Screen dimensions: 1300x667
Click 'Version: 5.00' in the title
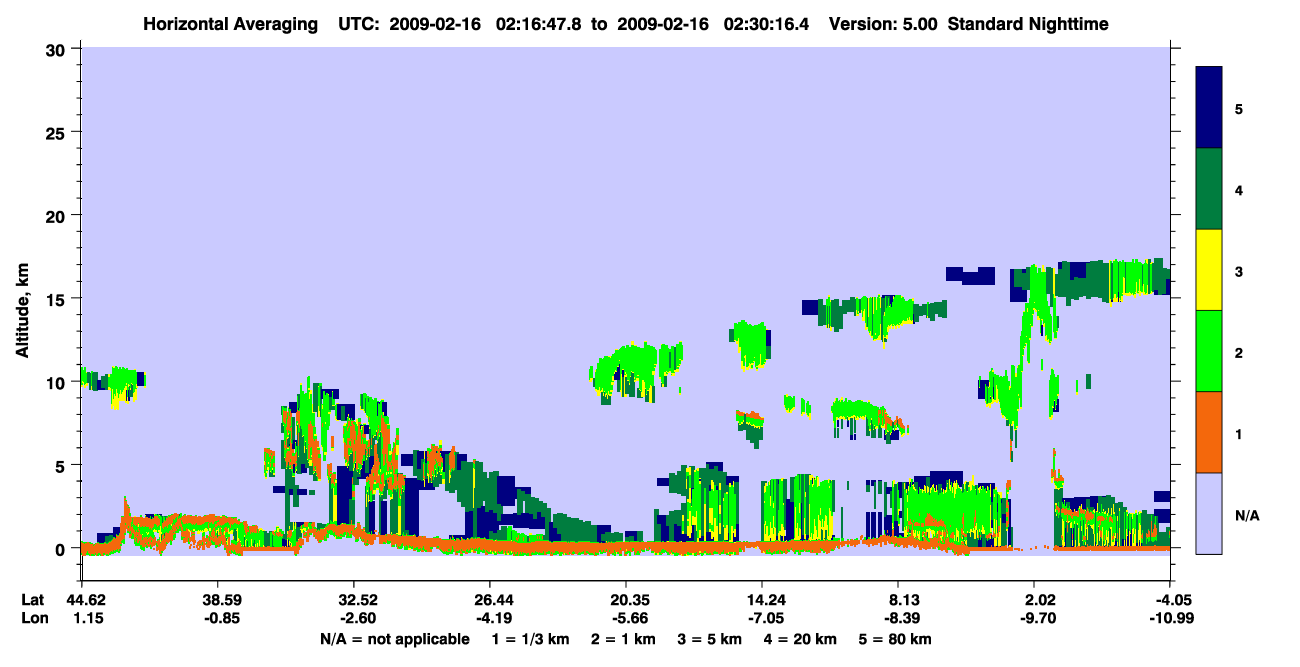[883, 23]
